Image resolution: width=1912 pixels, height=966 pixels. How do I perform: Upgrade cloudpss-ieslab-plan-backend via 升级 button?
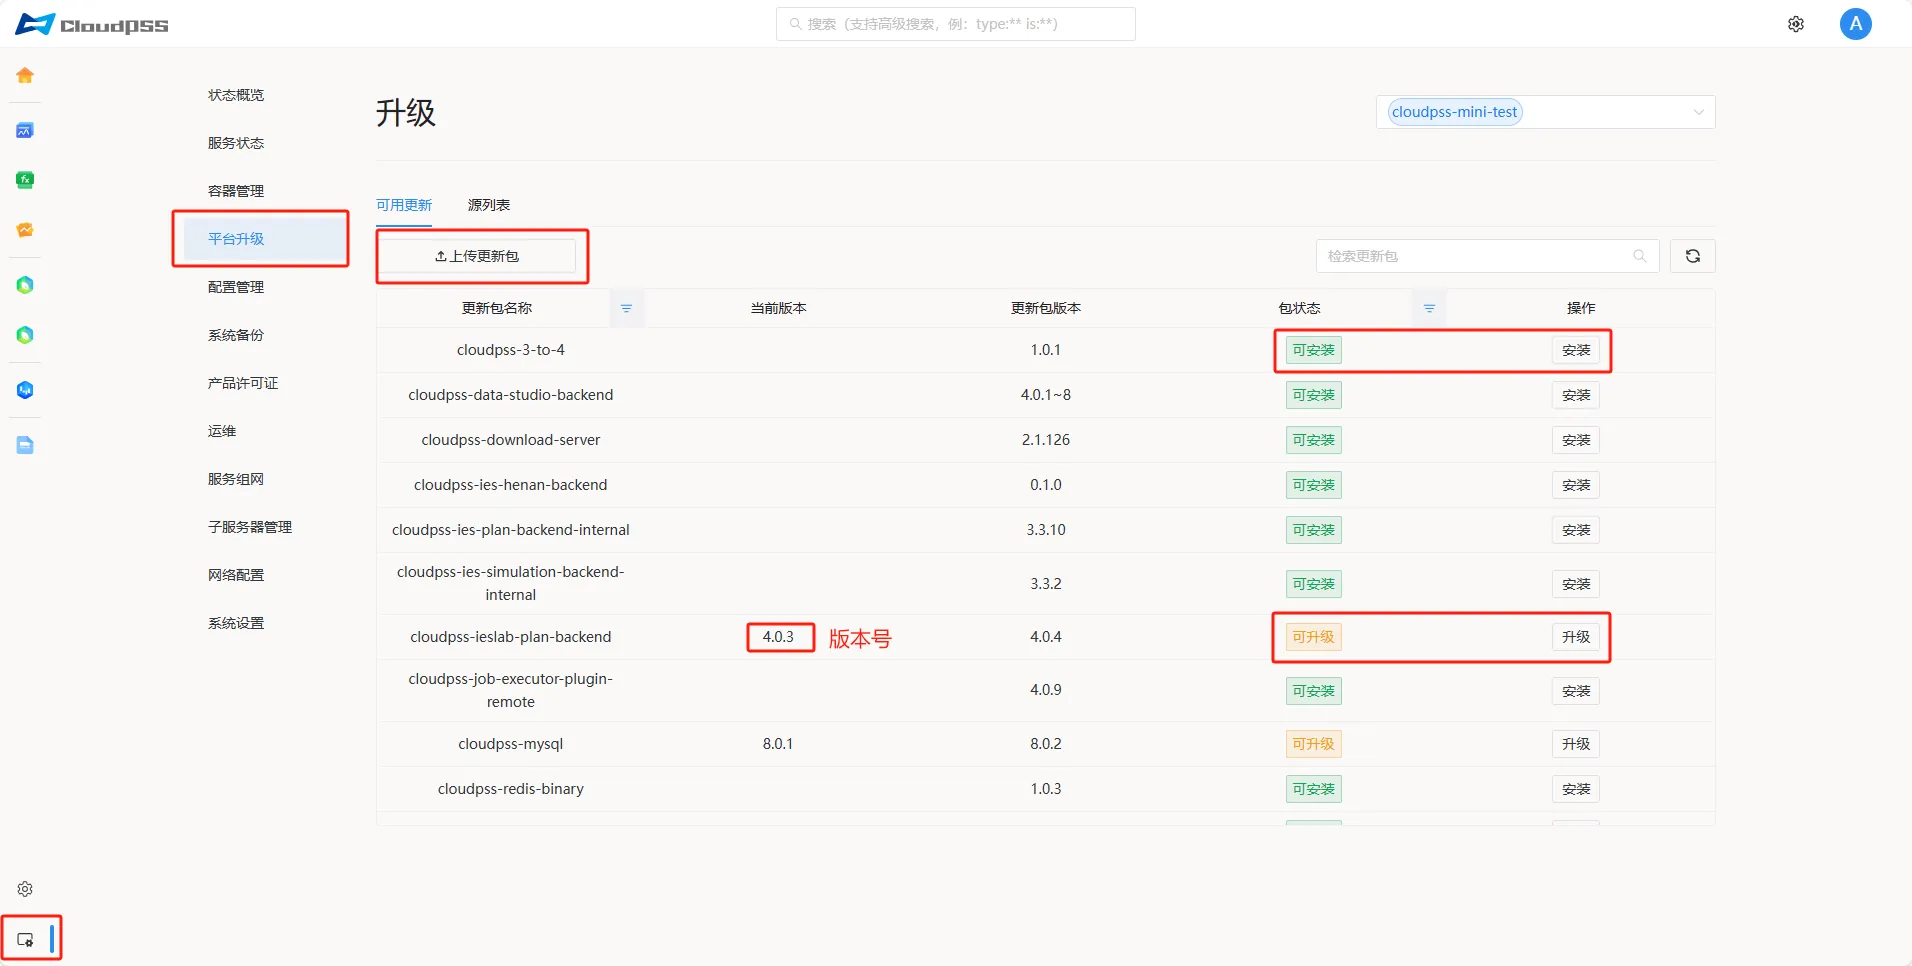coord(1576,637)
